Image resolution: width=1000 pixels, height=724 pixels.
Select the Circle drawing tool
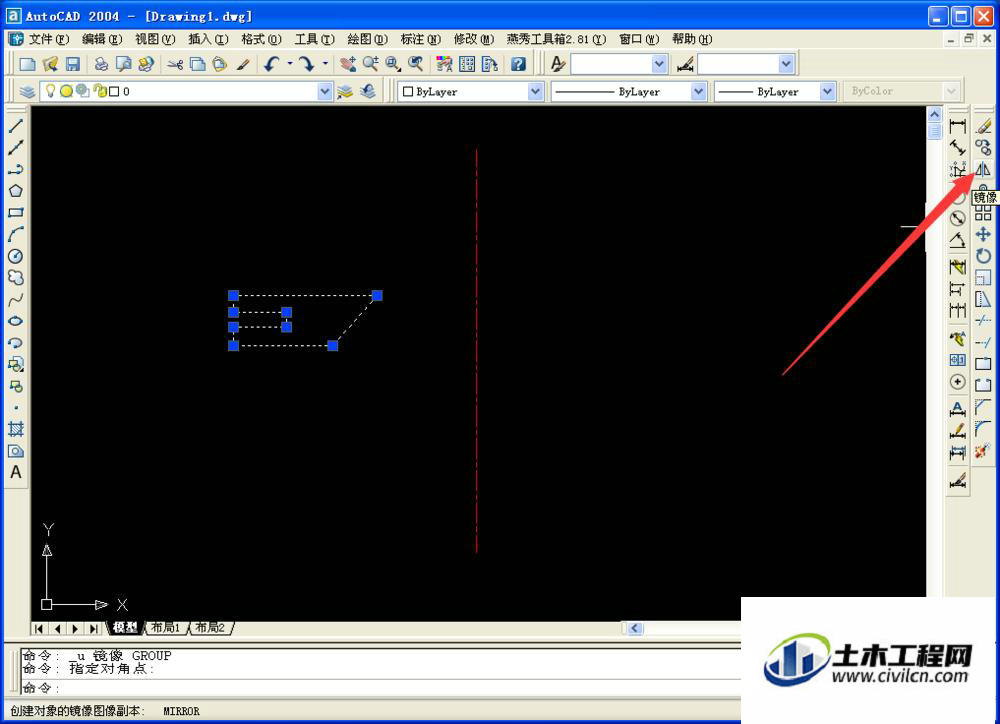click(16, 256)
